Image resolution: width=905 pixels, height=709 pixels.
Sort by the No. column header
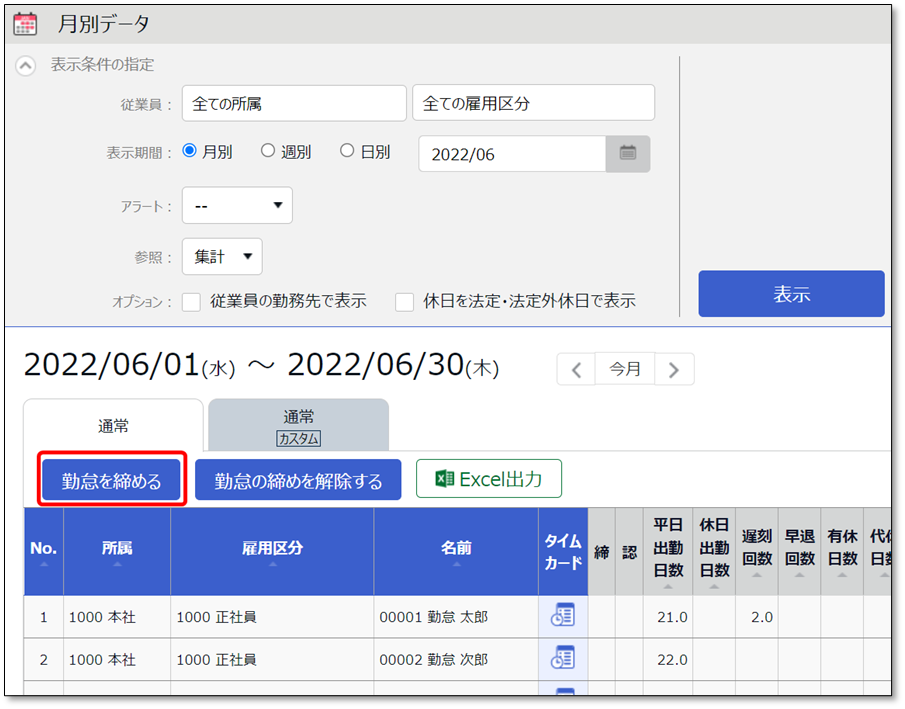[x=43, y=551]
